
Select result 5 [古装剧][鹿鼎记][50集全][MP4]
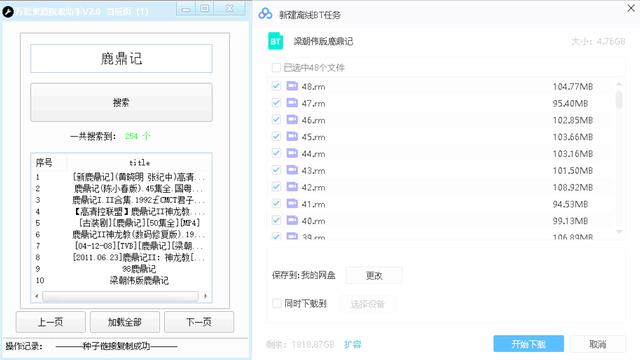121,223
